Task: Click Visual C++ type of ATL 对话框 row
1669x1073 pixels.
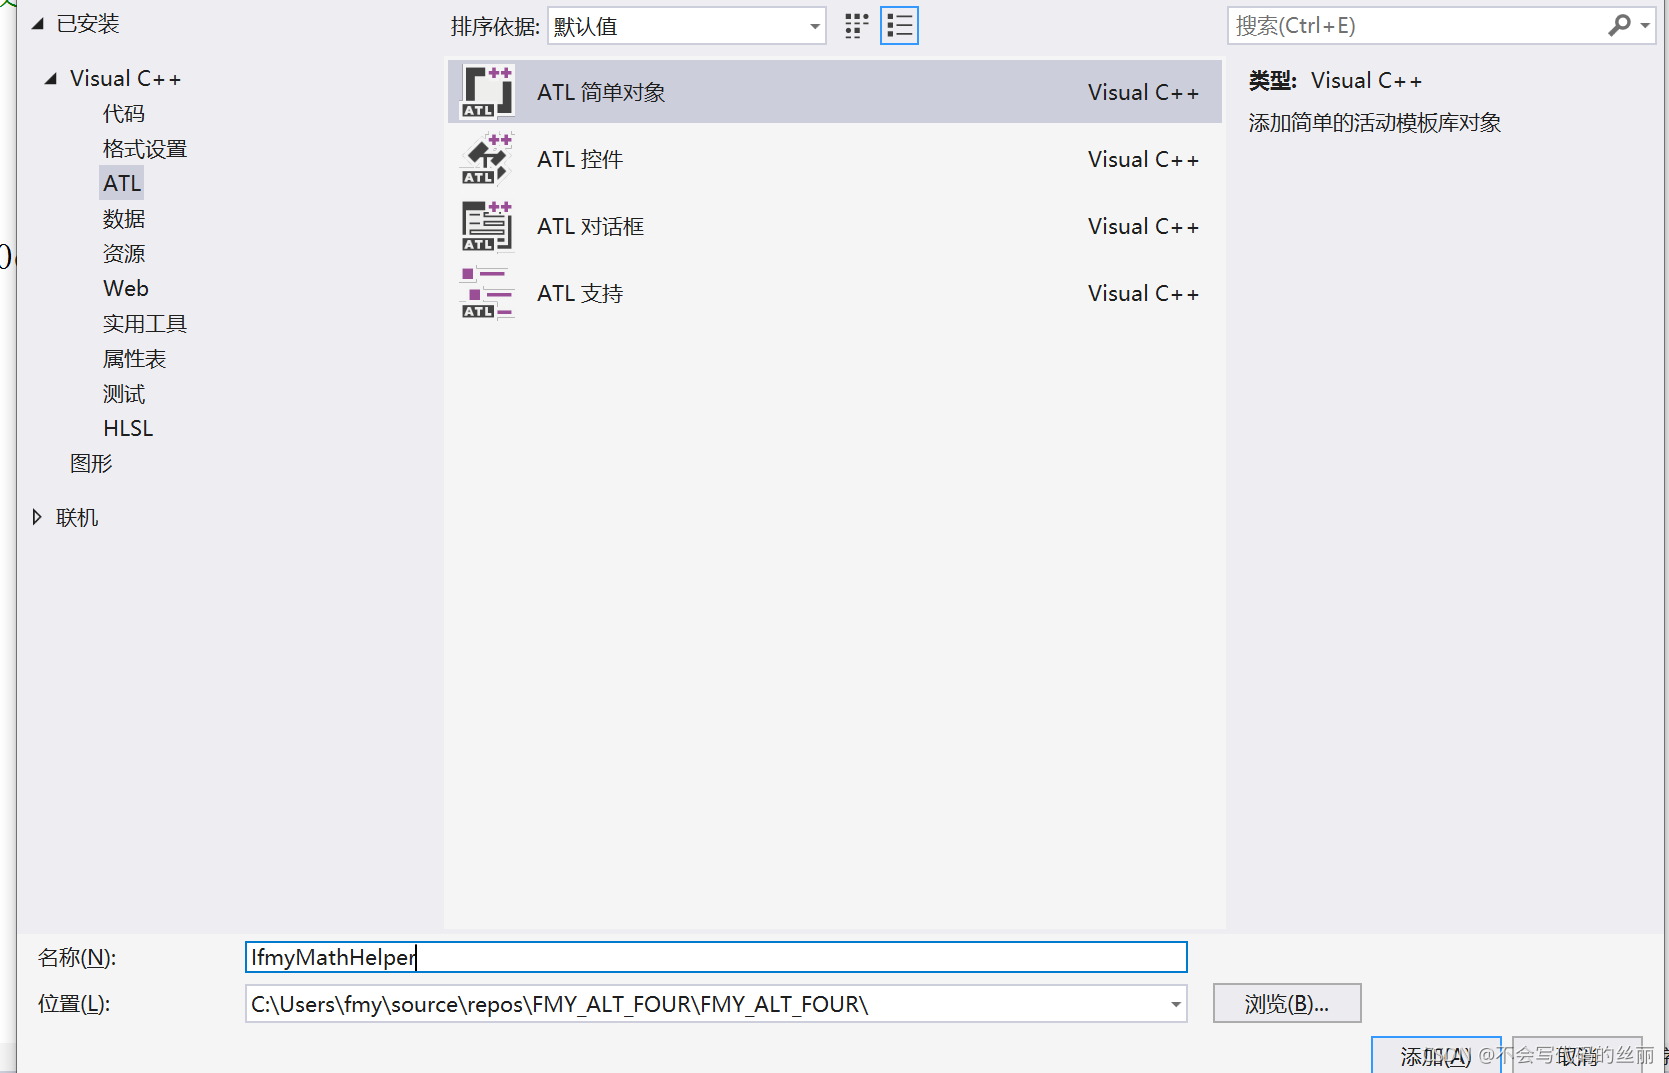Action: 1143,226
